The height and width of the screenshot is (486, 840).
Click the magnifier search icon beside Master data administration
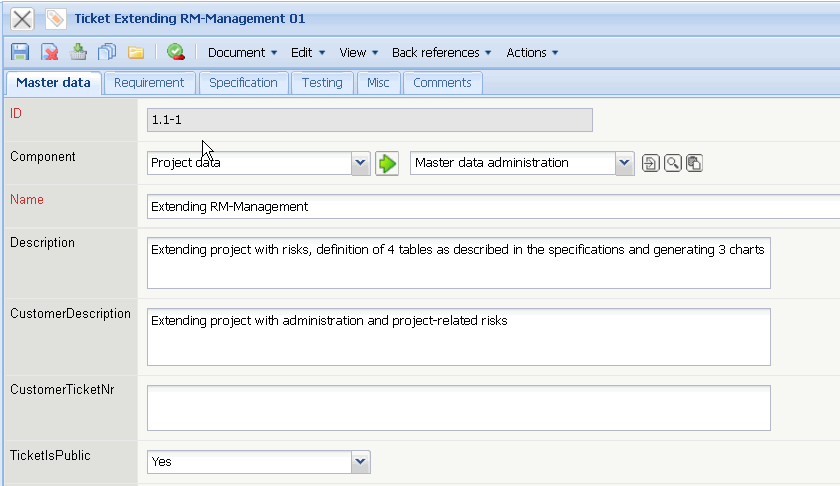[673, 163]
